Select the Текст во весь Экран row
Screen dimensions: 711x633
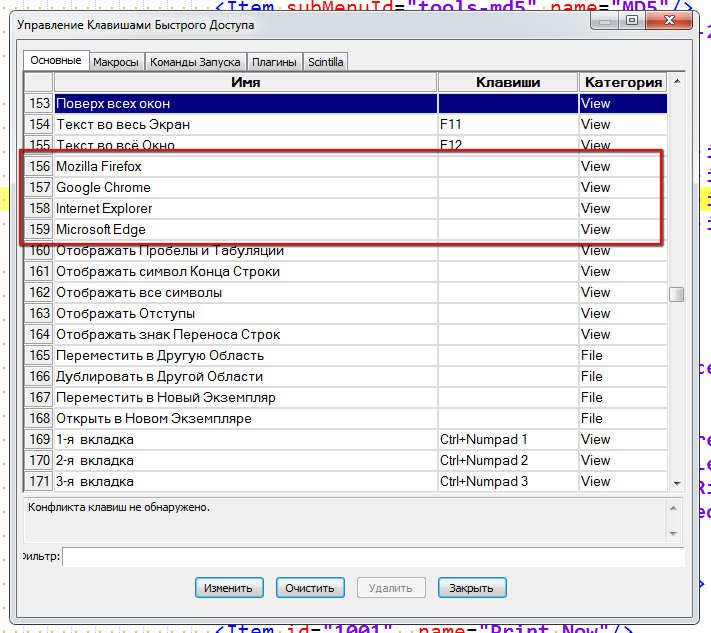(346, 124)
